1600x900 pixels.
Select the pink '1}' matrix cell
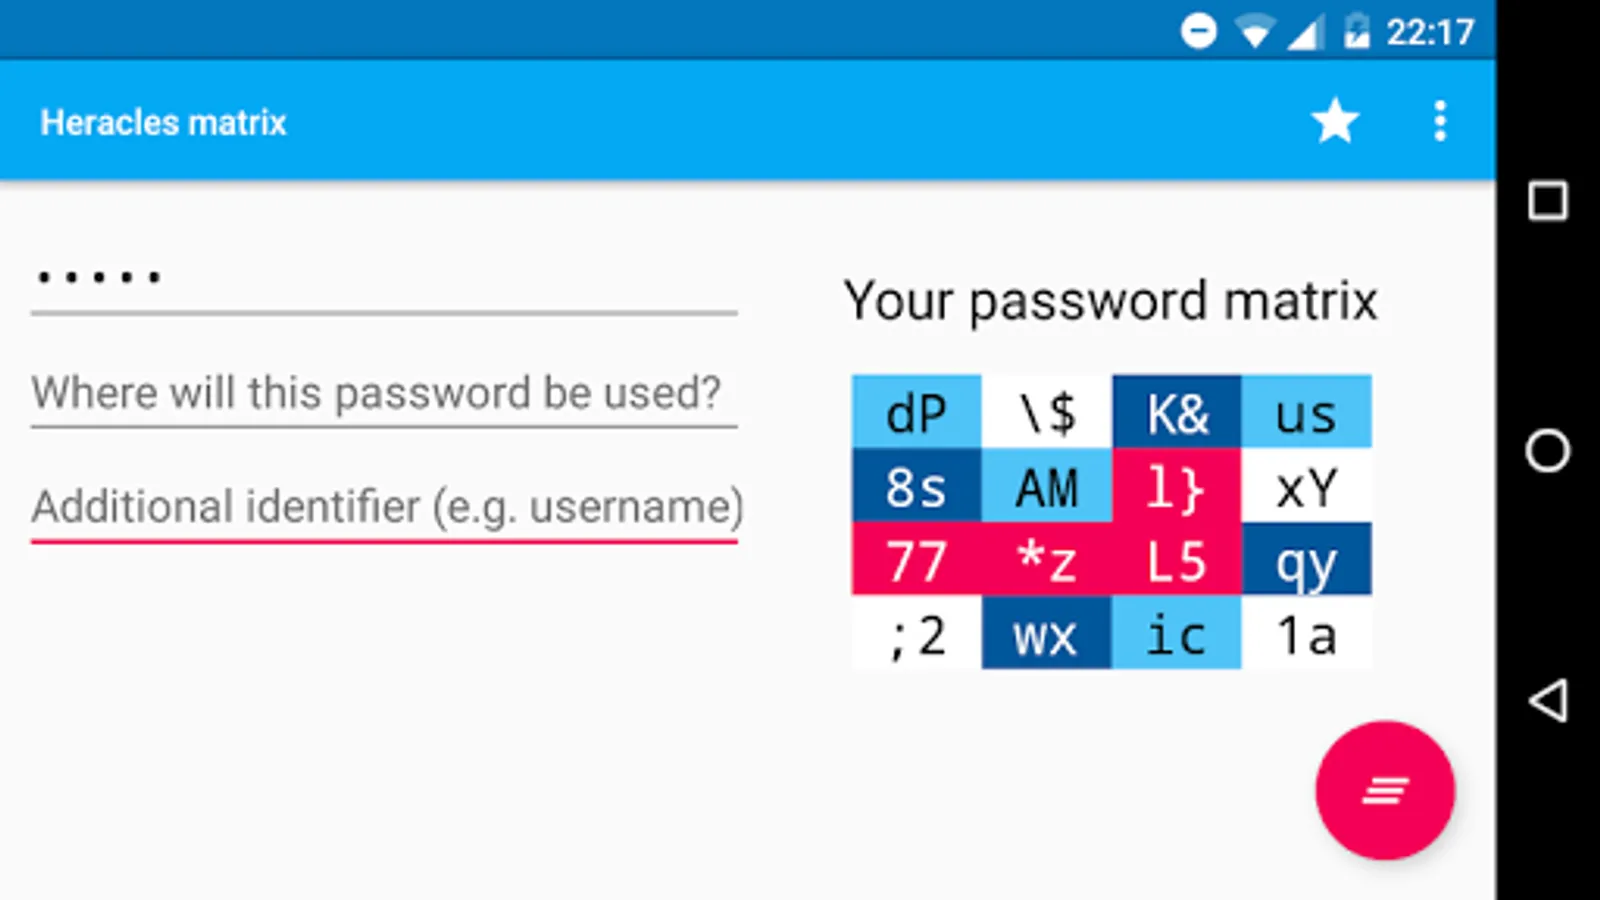[x=1176, y=485]
